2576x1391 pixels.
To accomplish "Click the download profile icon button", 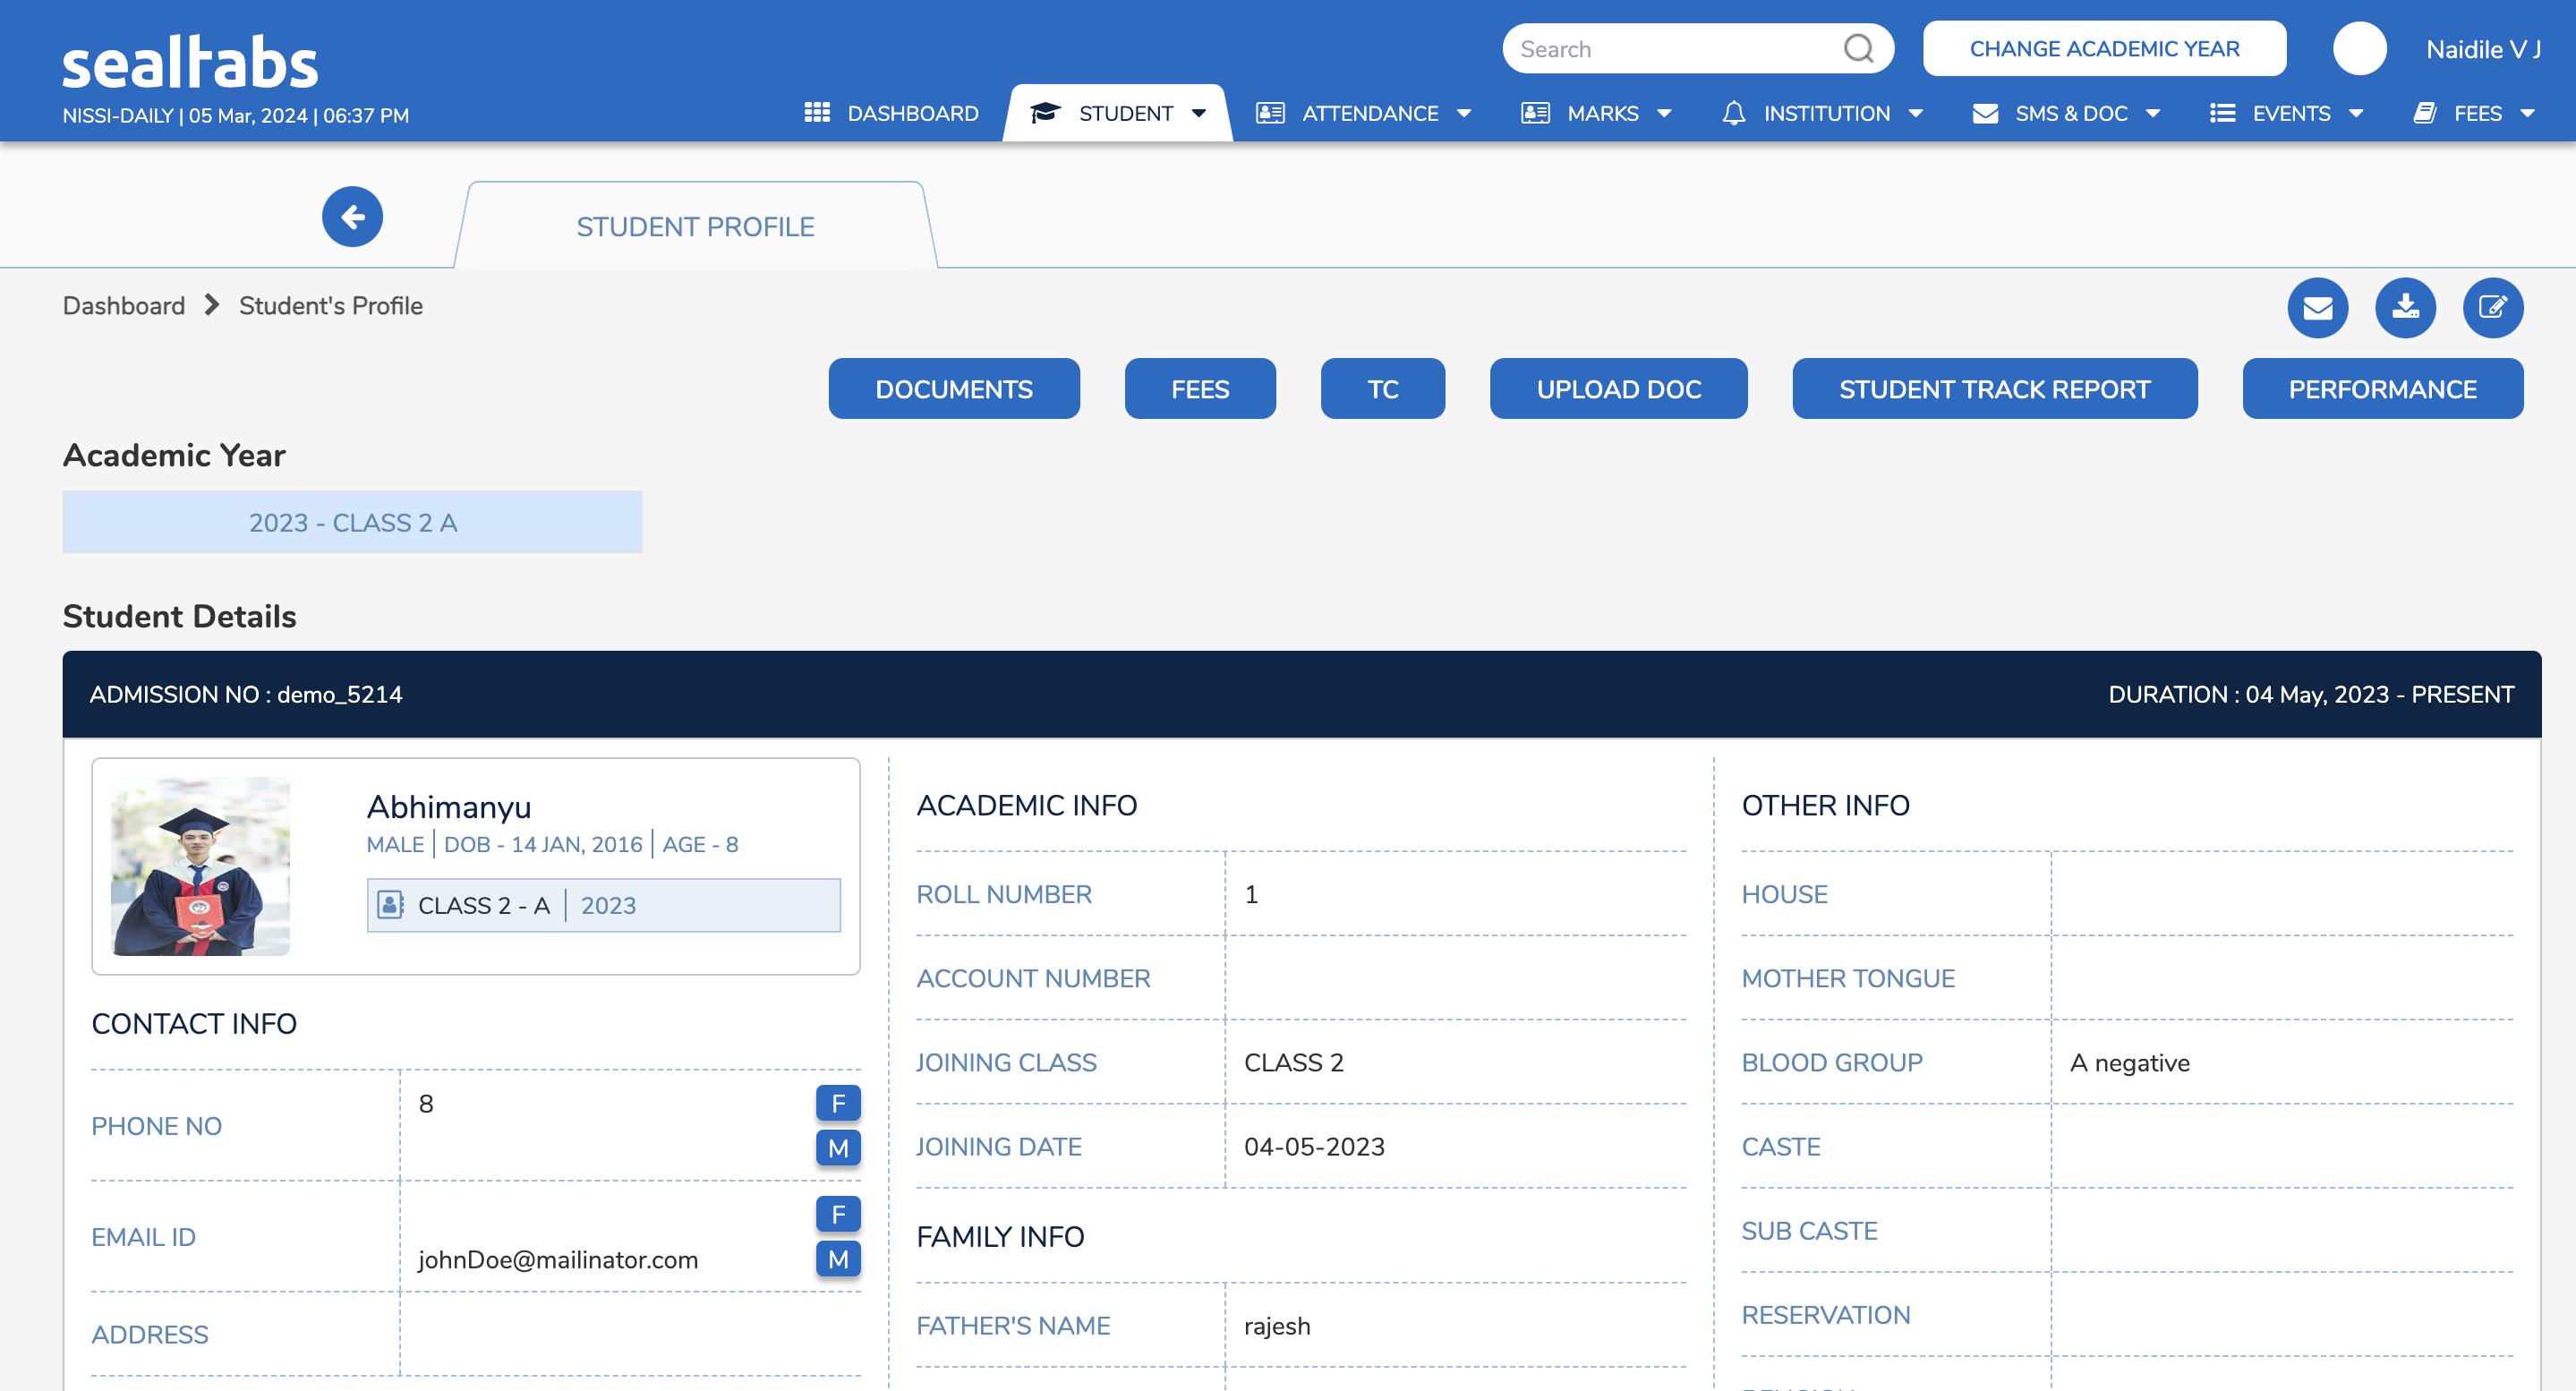I will (x=2405, y=307).
